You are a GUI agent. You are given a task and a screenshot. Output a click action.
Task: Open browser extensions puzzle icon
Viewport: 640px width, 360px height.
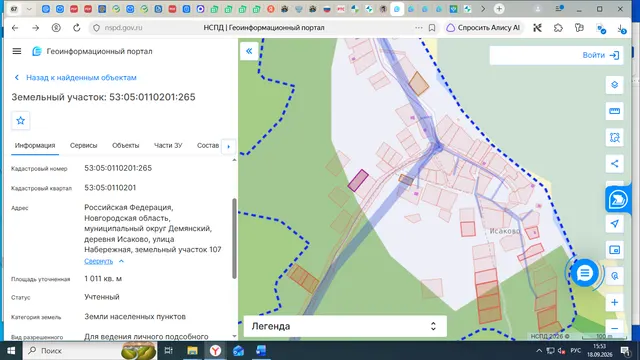click(x=558, y=28)
